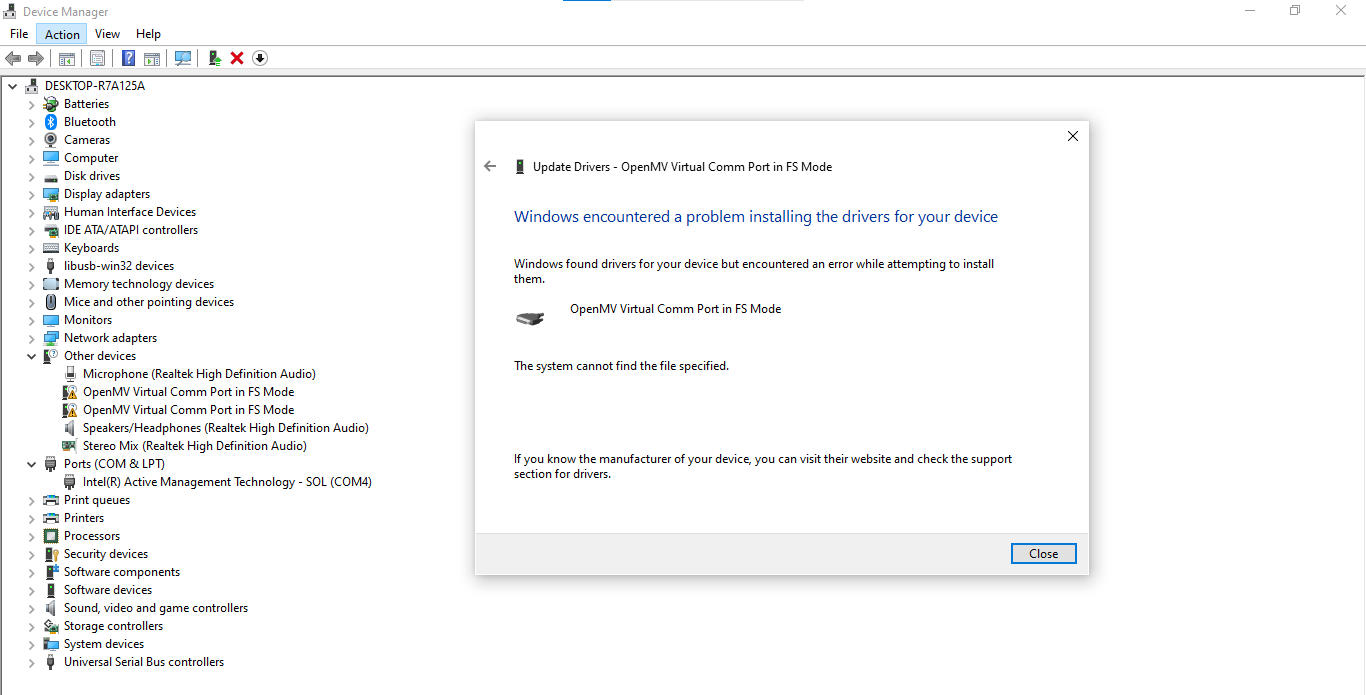Screen dimensions: 1366x695
Task: Open the View menu
Action: tap(107, 34)
